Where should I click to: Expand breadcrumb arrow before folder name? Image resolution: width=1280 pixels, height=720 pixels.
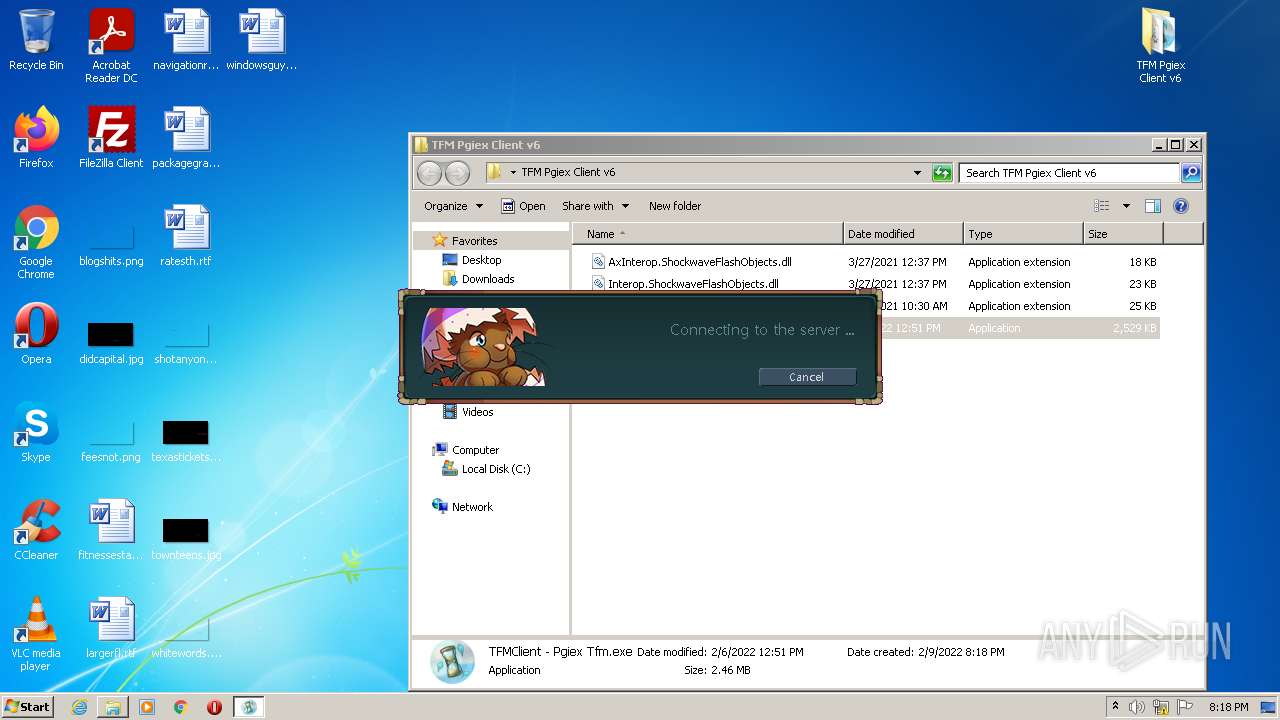pyautogui.click(x=513, y=173)
